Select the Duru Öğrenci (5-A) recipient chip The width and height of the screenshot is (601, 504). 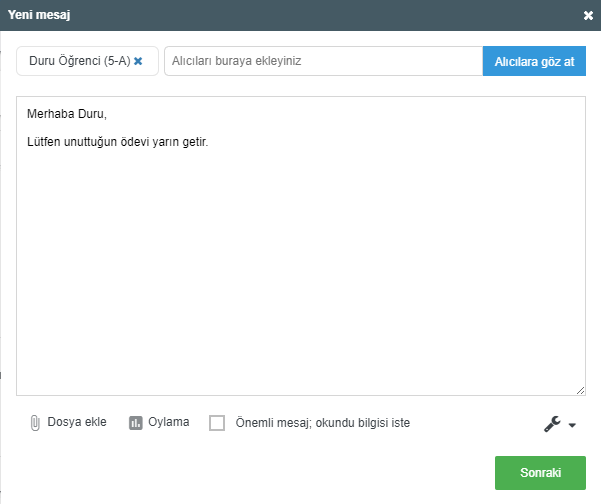[80, 61]
